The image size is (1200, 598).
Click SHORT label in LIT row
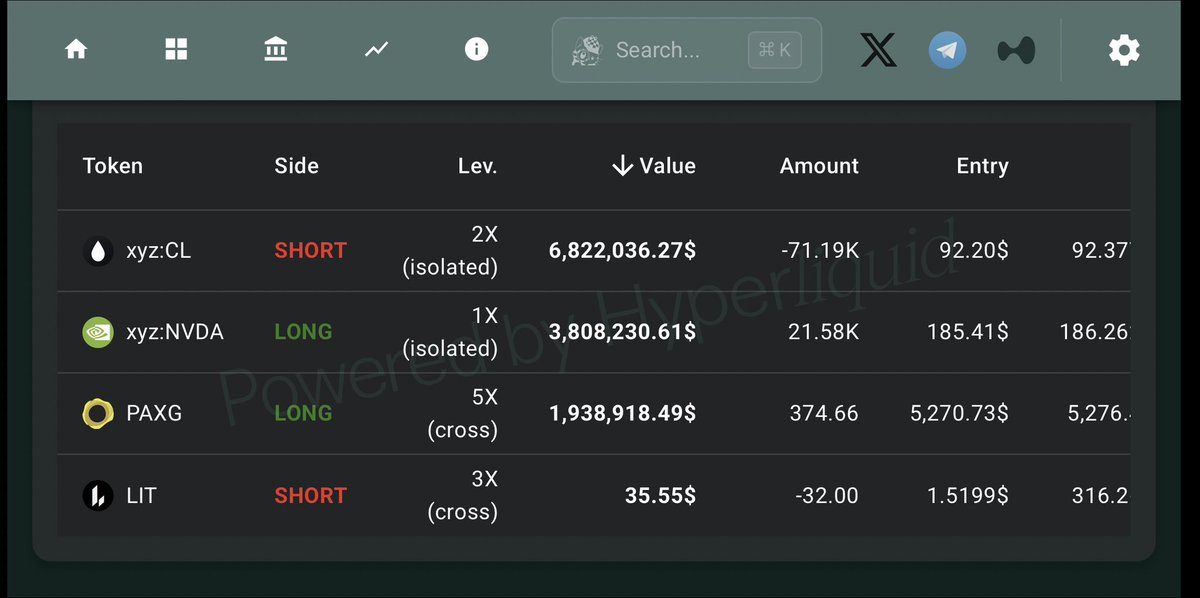tap(311, 495)
